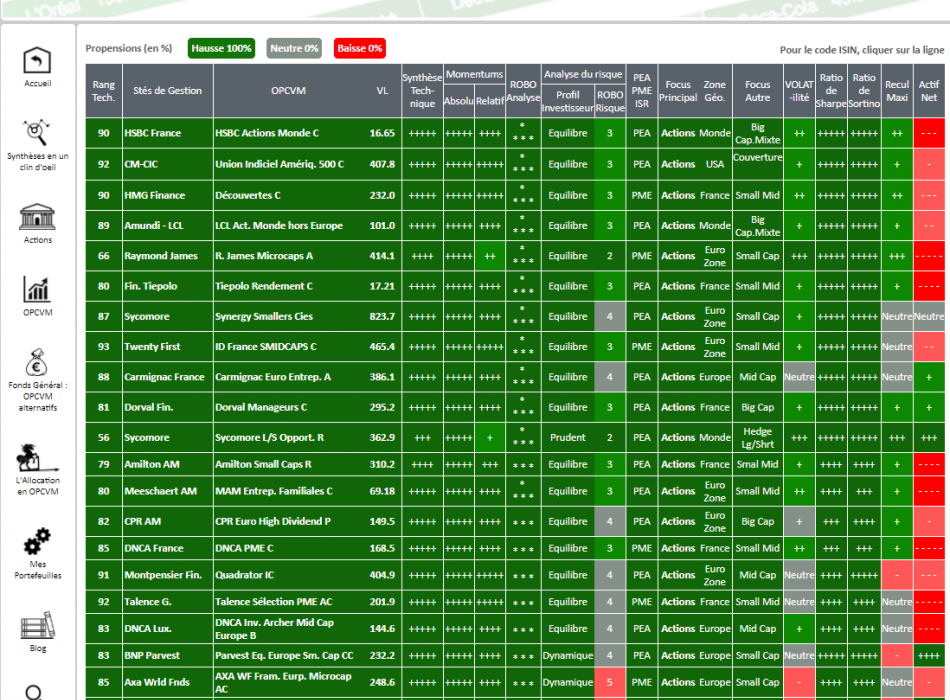Click VL value 16.65
The height and width of the screenshot is (700, 950).
382,133
